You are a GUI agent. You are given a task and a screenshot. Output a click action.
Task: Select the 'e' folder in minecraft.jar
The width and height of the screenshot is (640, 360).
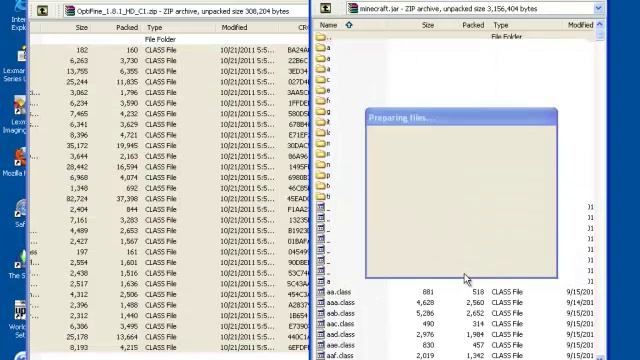coord(321,90)
